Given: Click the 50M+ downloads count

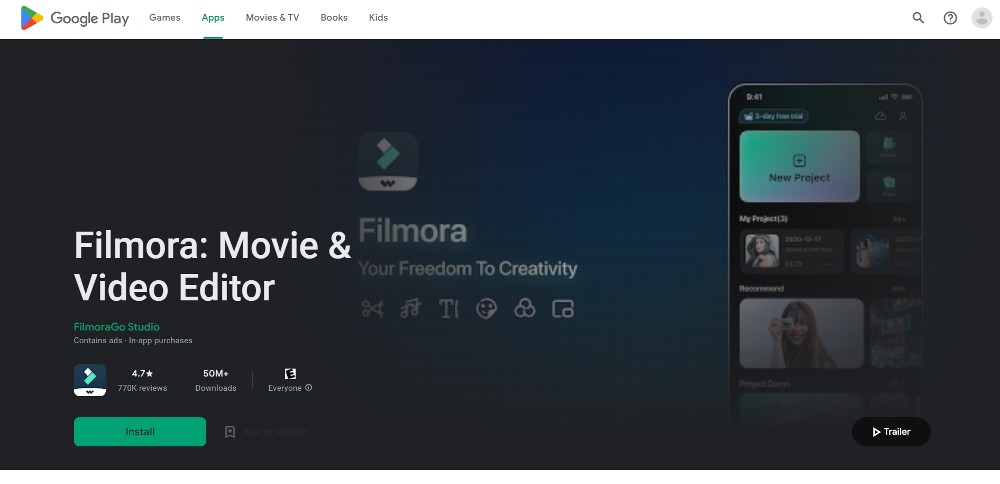Looking at the screenshot, I should [x=216, y=374].
